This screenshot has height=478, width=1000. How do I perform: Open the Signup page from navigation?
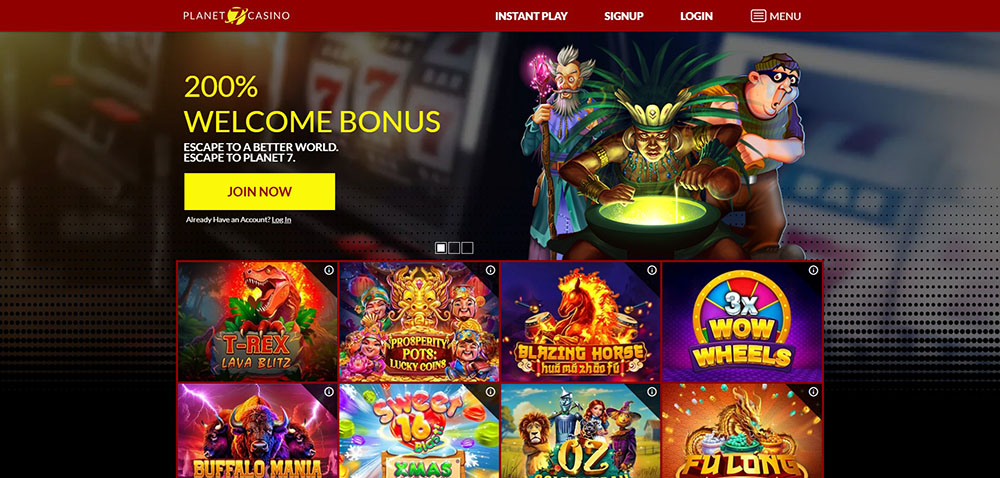point(624,16)
